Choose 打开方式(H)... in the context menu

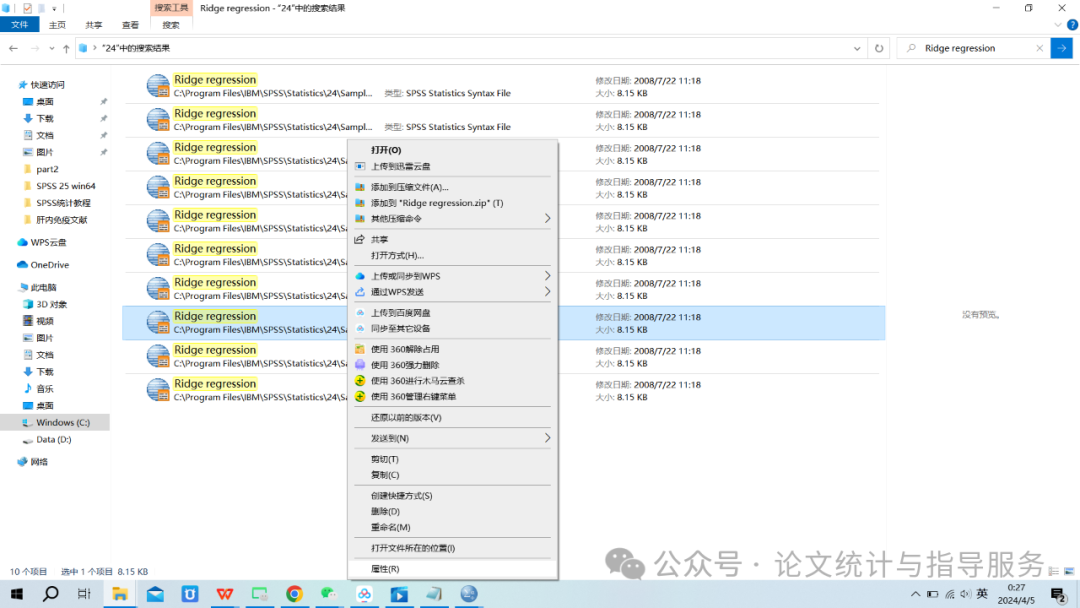click(453, 255)
